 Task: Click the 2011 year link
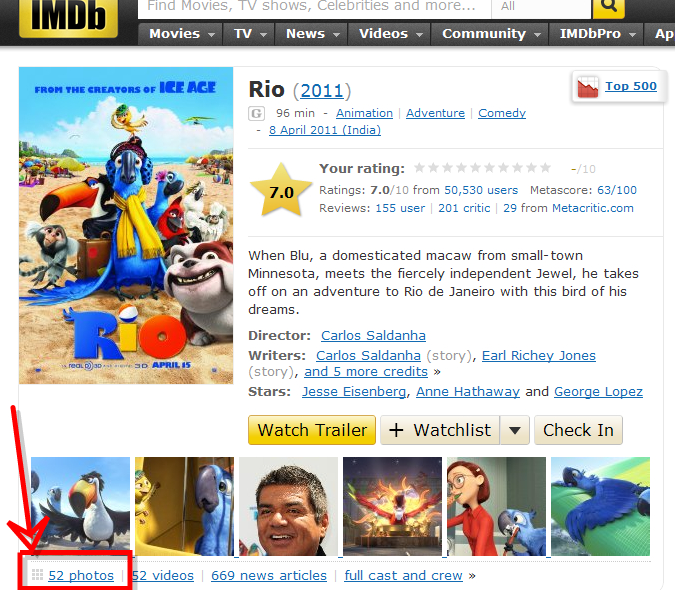point(322,91)
